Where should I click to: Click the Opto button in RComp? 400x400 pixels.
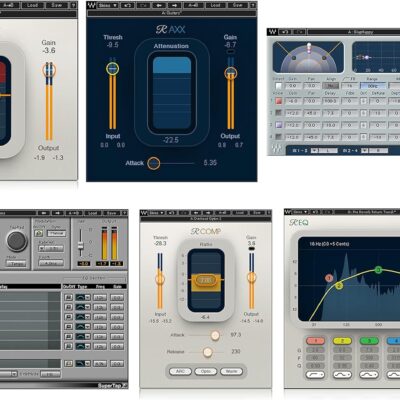coord(206,371)
